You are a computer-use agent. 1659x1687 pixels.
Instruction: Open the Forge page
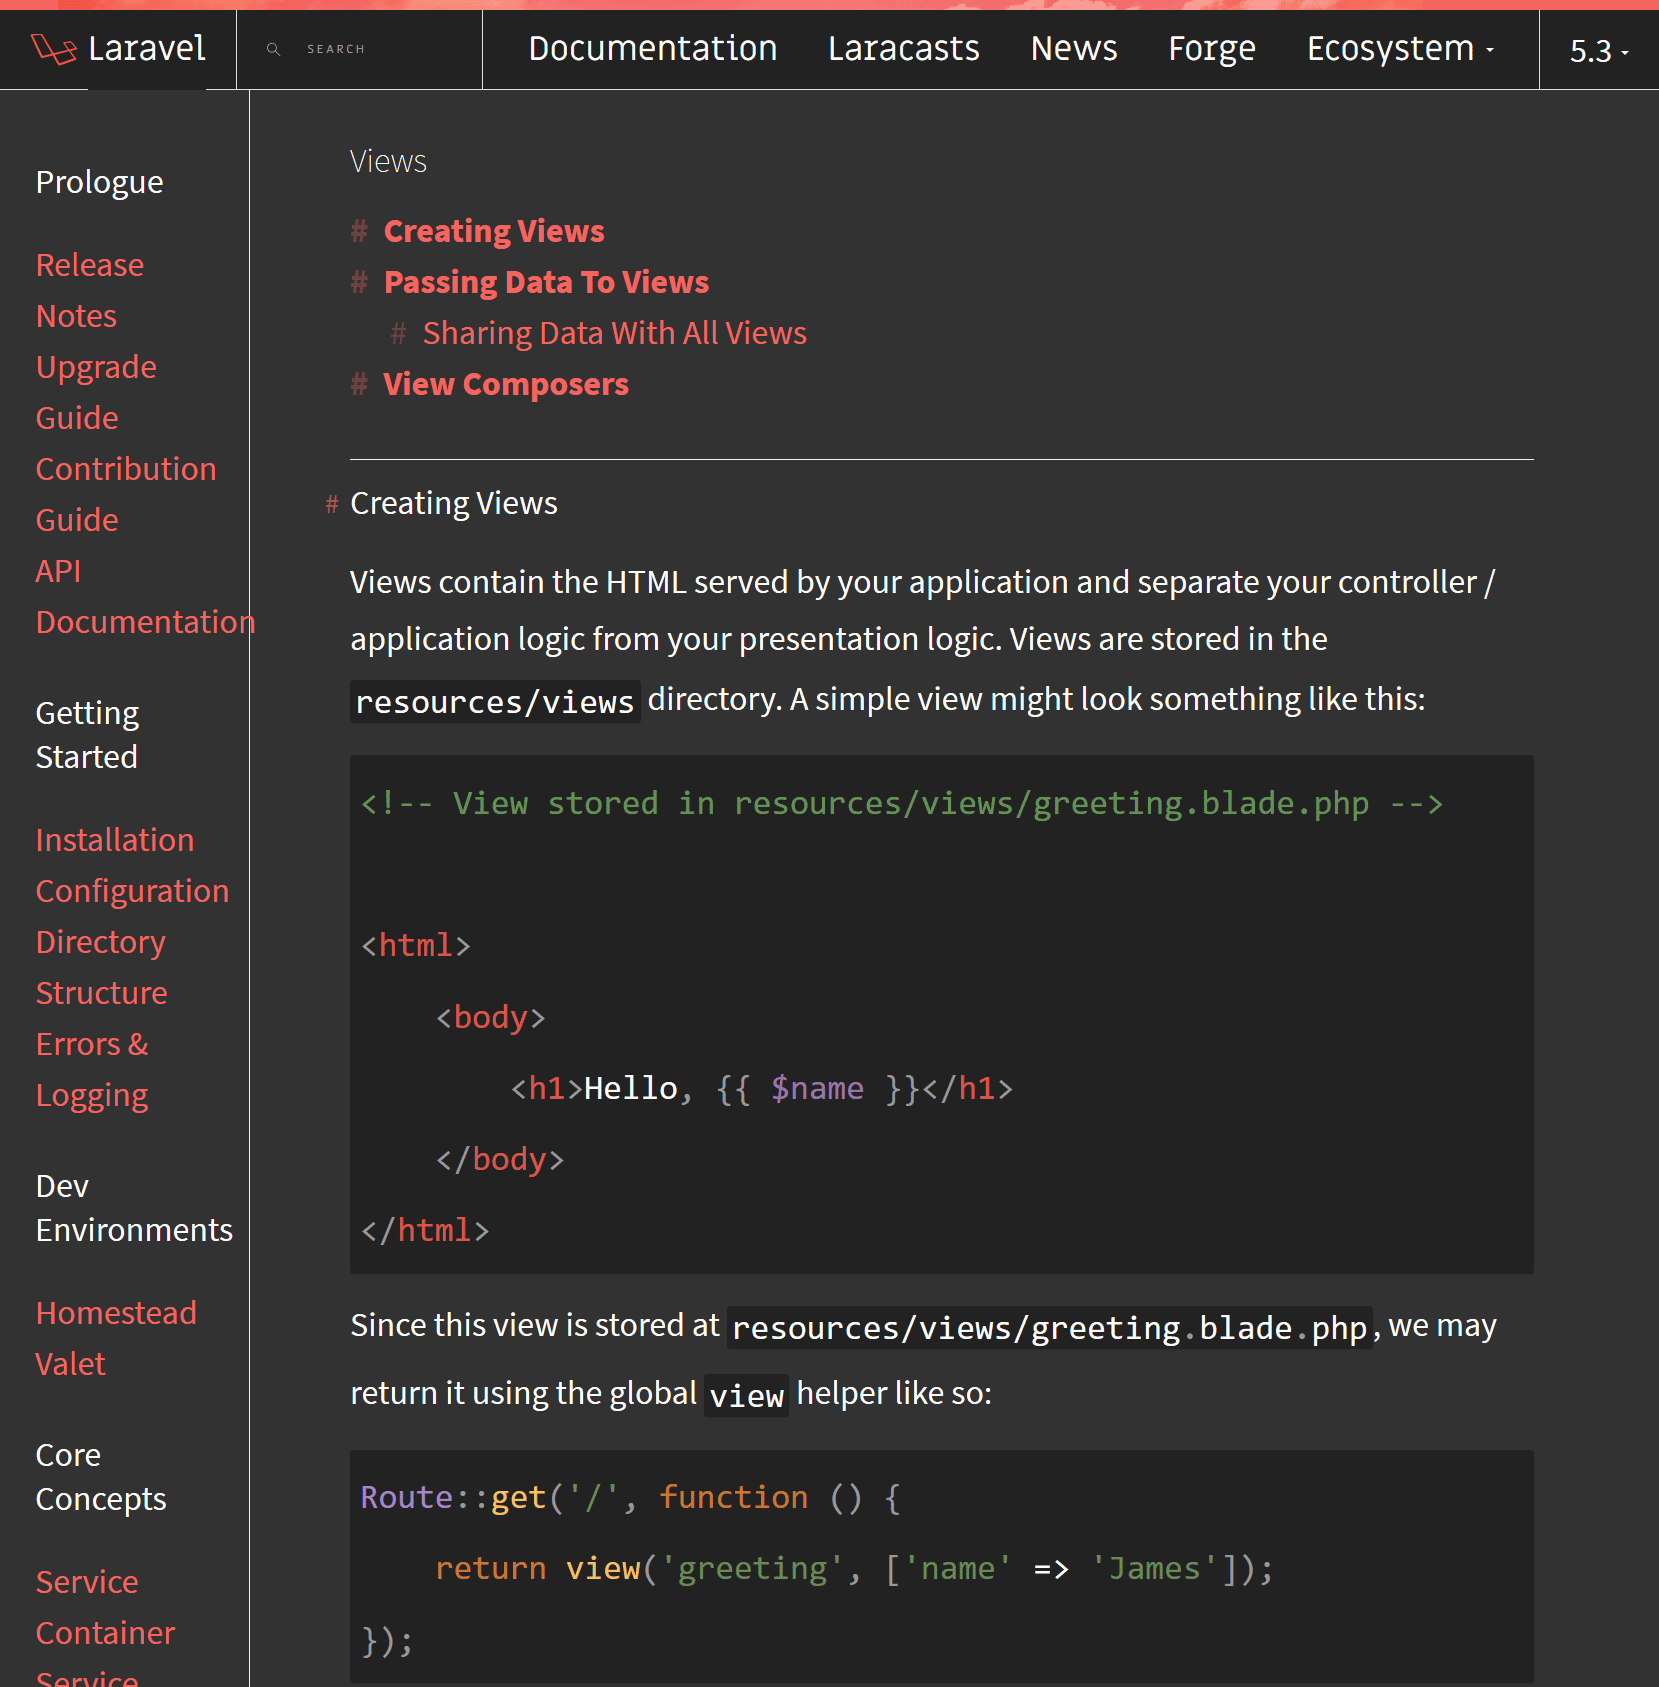pyautogui.click(x=1211, y=48)
